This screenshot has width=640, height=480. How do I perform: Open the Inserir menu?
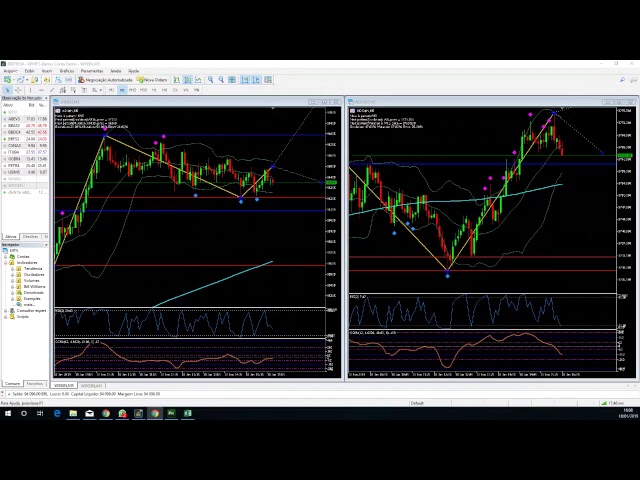point(47,71)
